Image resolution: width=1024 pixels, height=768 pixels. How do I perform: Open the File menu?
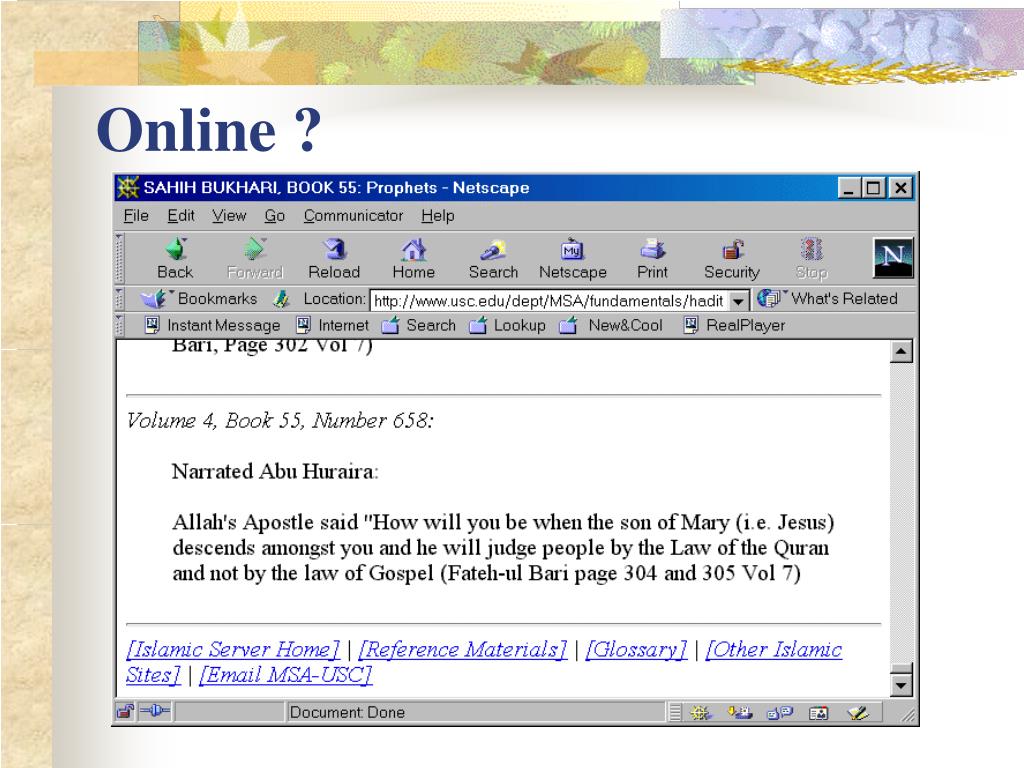click(x=136, y=216)
